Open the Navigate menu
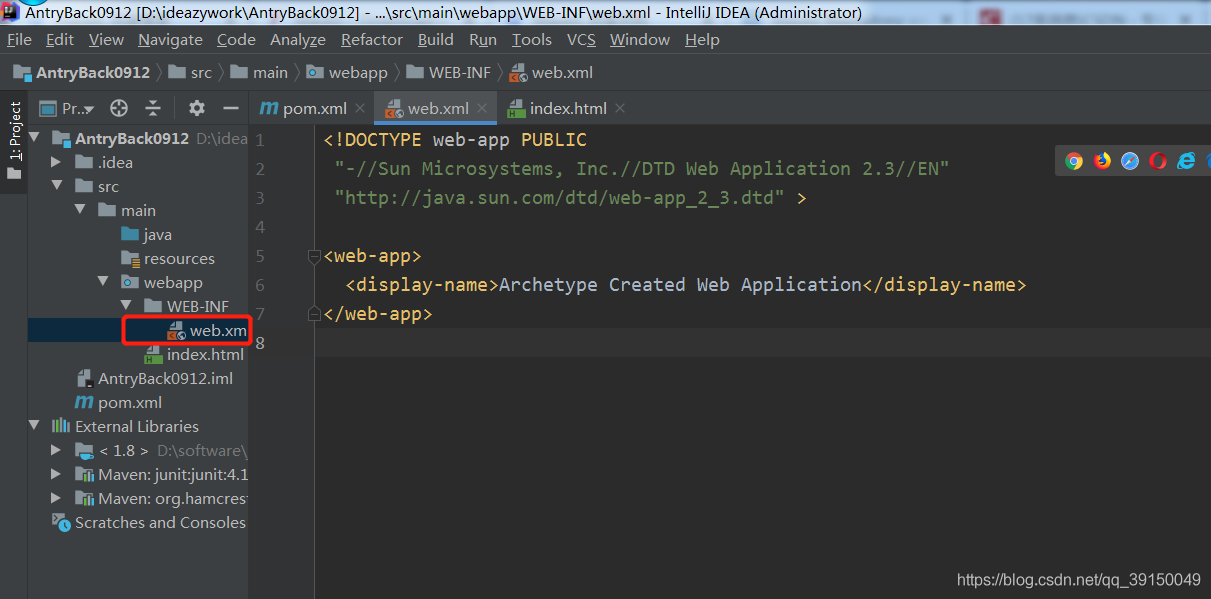 click(170, 39)
